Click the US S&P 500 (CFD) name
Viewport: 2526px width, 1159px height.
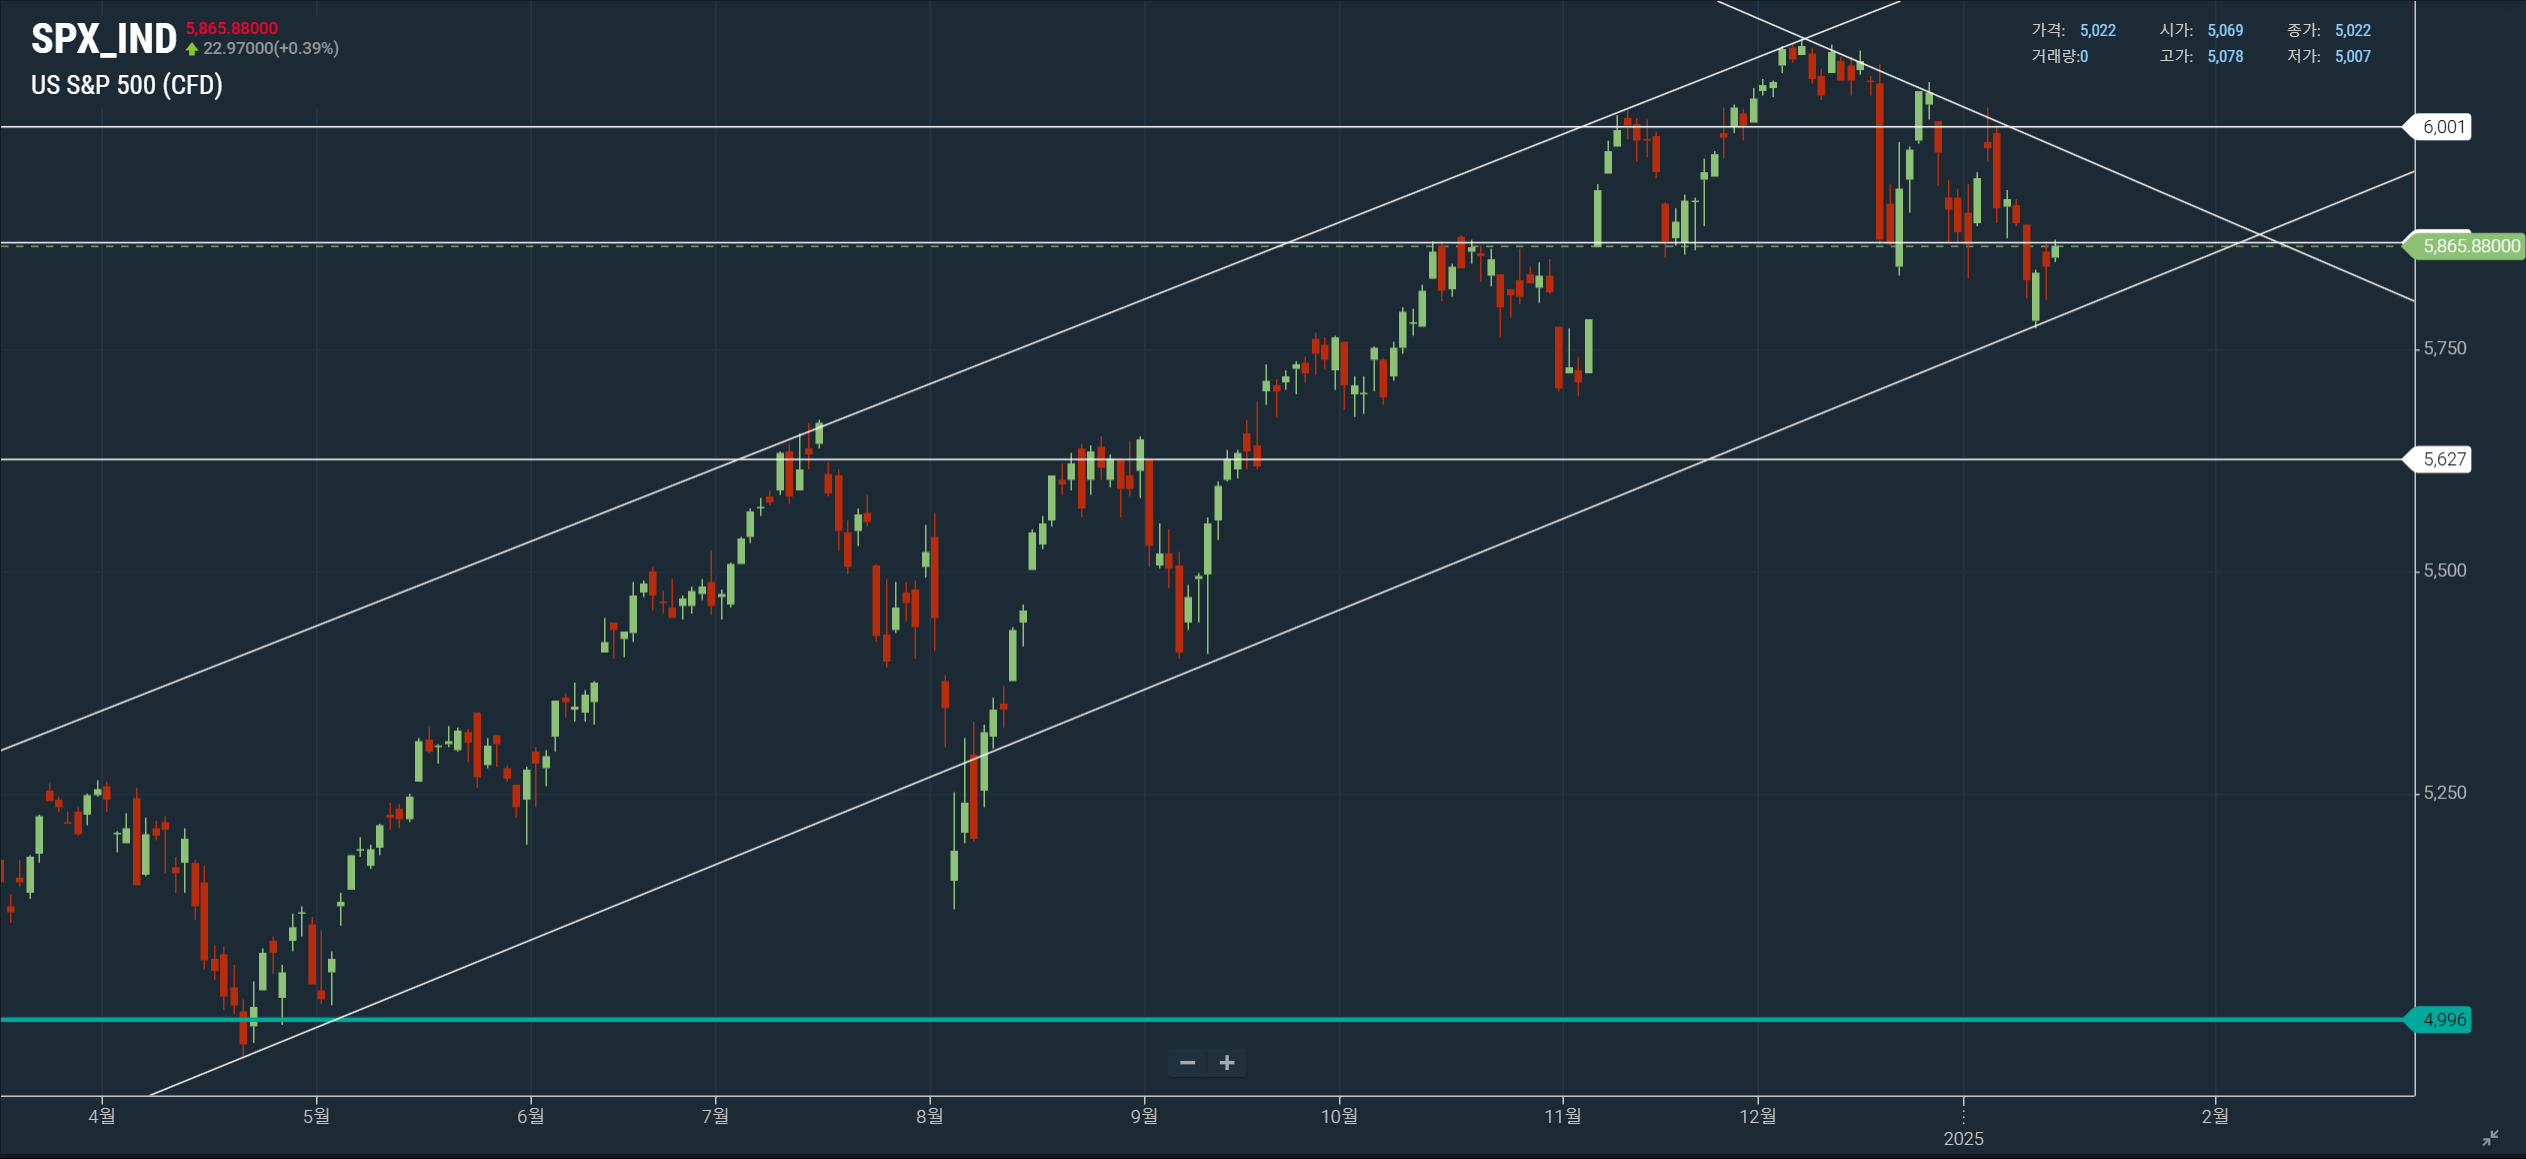[x=127, y=85]
